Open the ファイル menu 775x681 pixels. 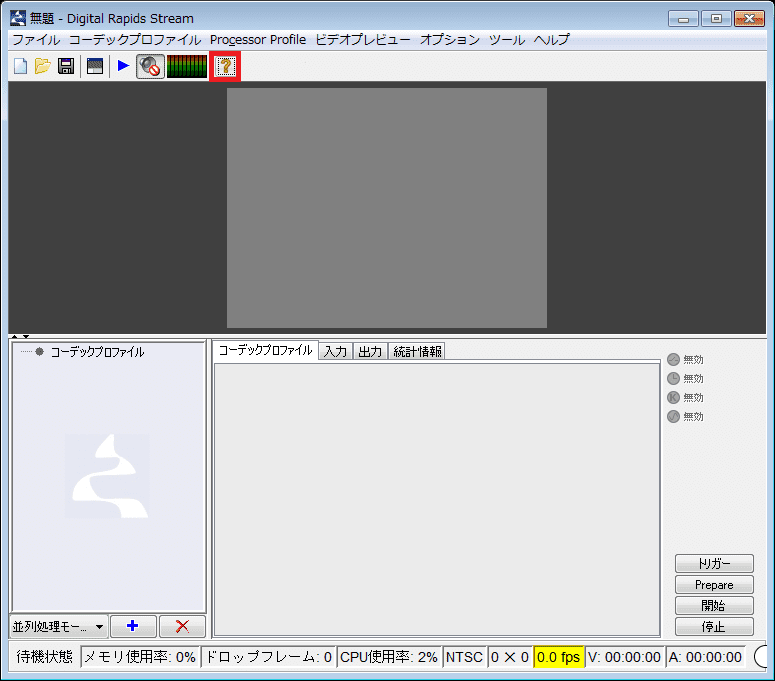pyautogui.click(x=36, y=40)
